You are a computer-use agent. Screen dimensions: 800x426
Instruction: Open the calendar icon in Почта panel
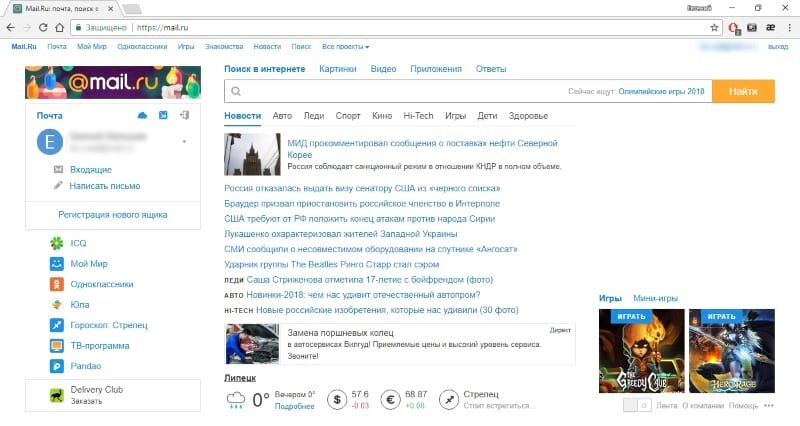tap(163, 115)
